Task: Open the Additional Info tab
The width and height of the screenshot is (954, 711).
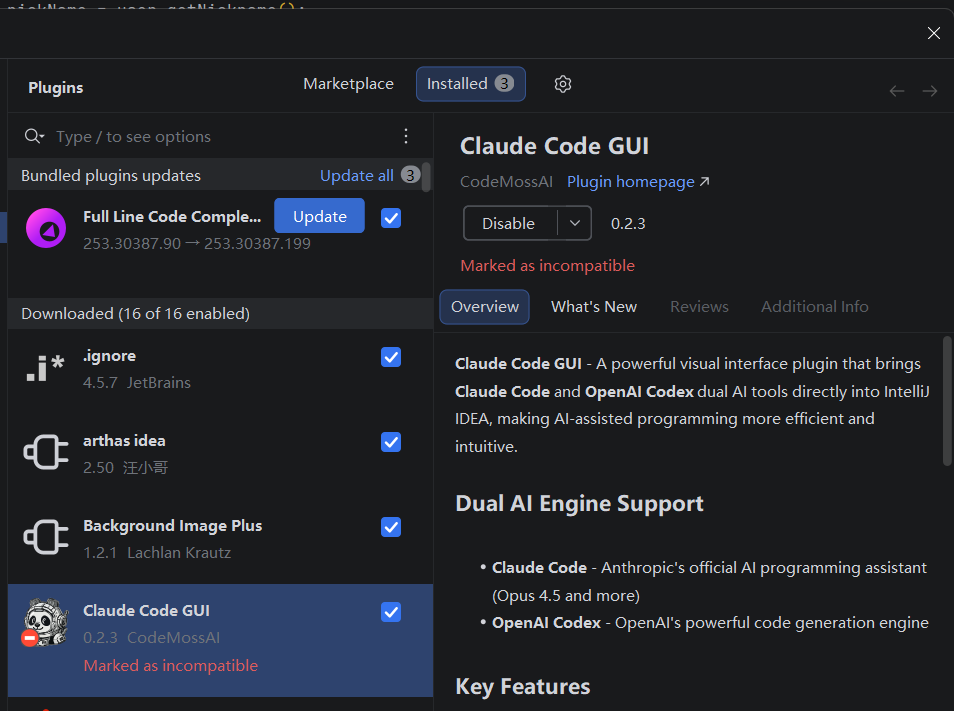Action: [x=815, y=307]
